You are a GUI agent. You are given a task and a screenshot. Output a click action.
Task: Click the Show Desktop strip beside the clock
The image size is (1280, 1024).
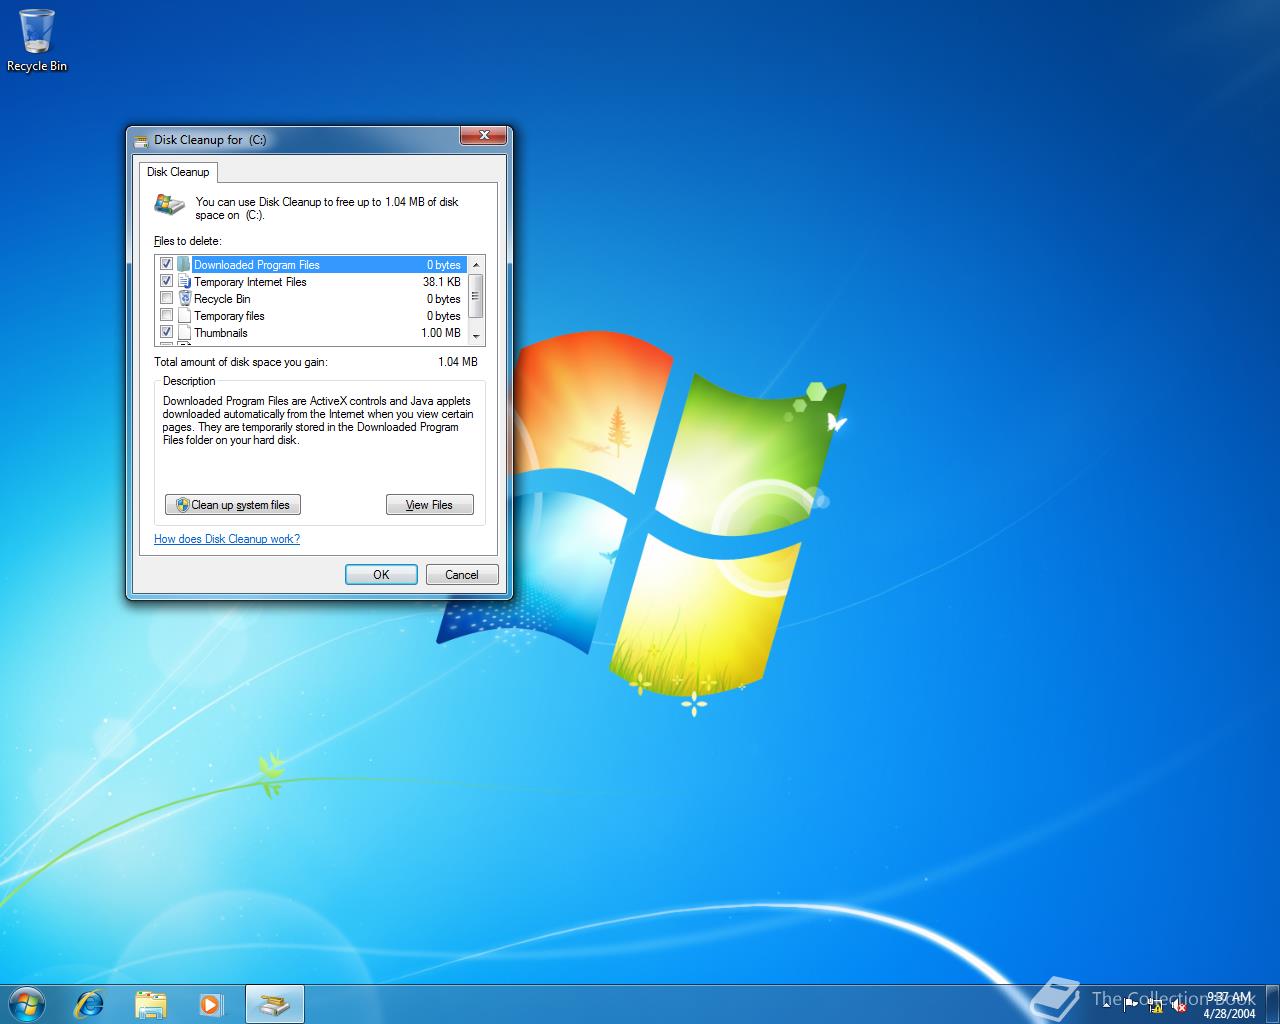coord(1272,1004)
